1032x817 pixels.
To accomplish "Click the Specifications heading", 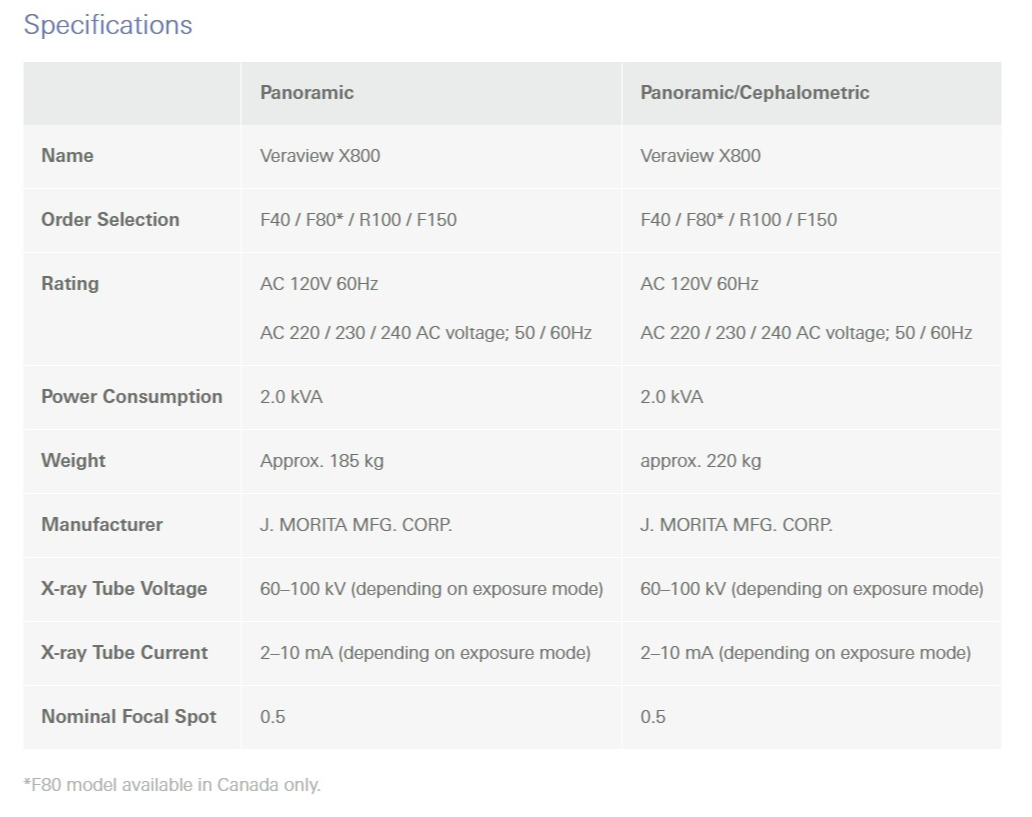I will (x=108, y=25).
